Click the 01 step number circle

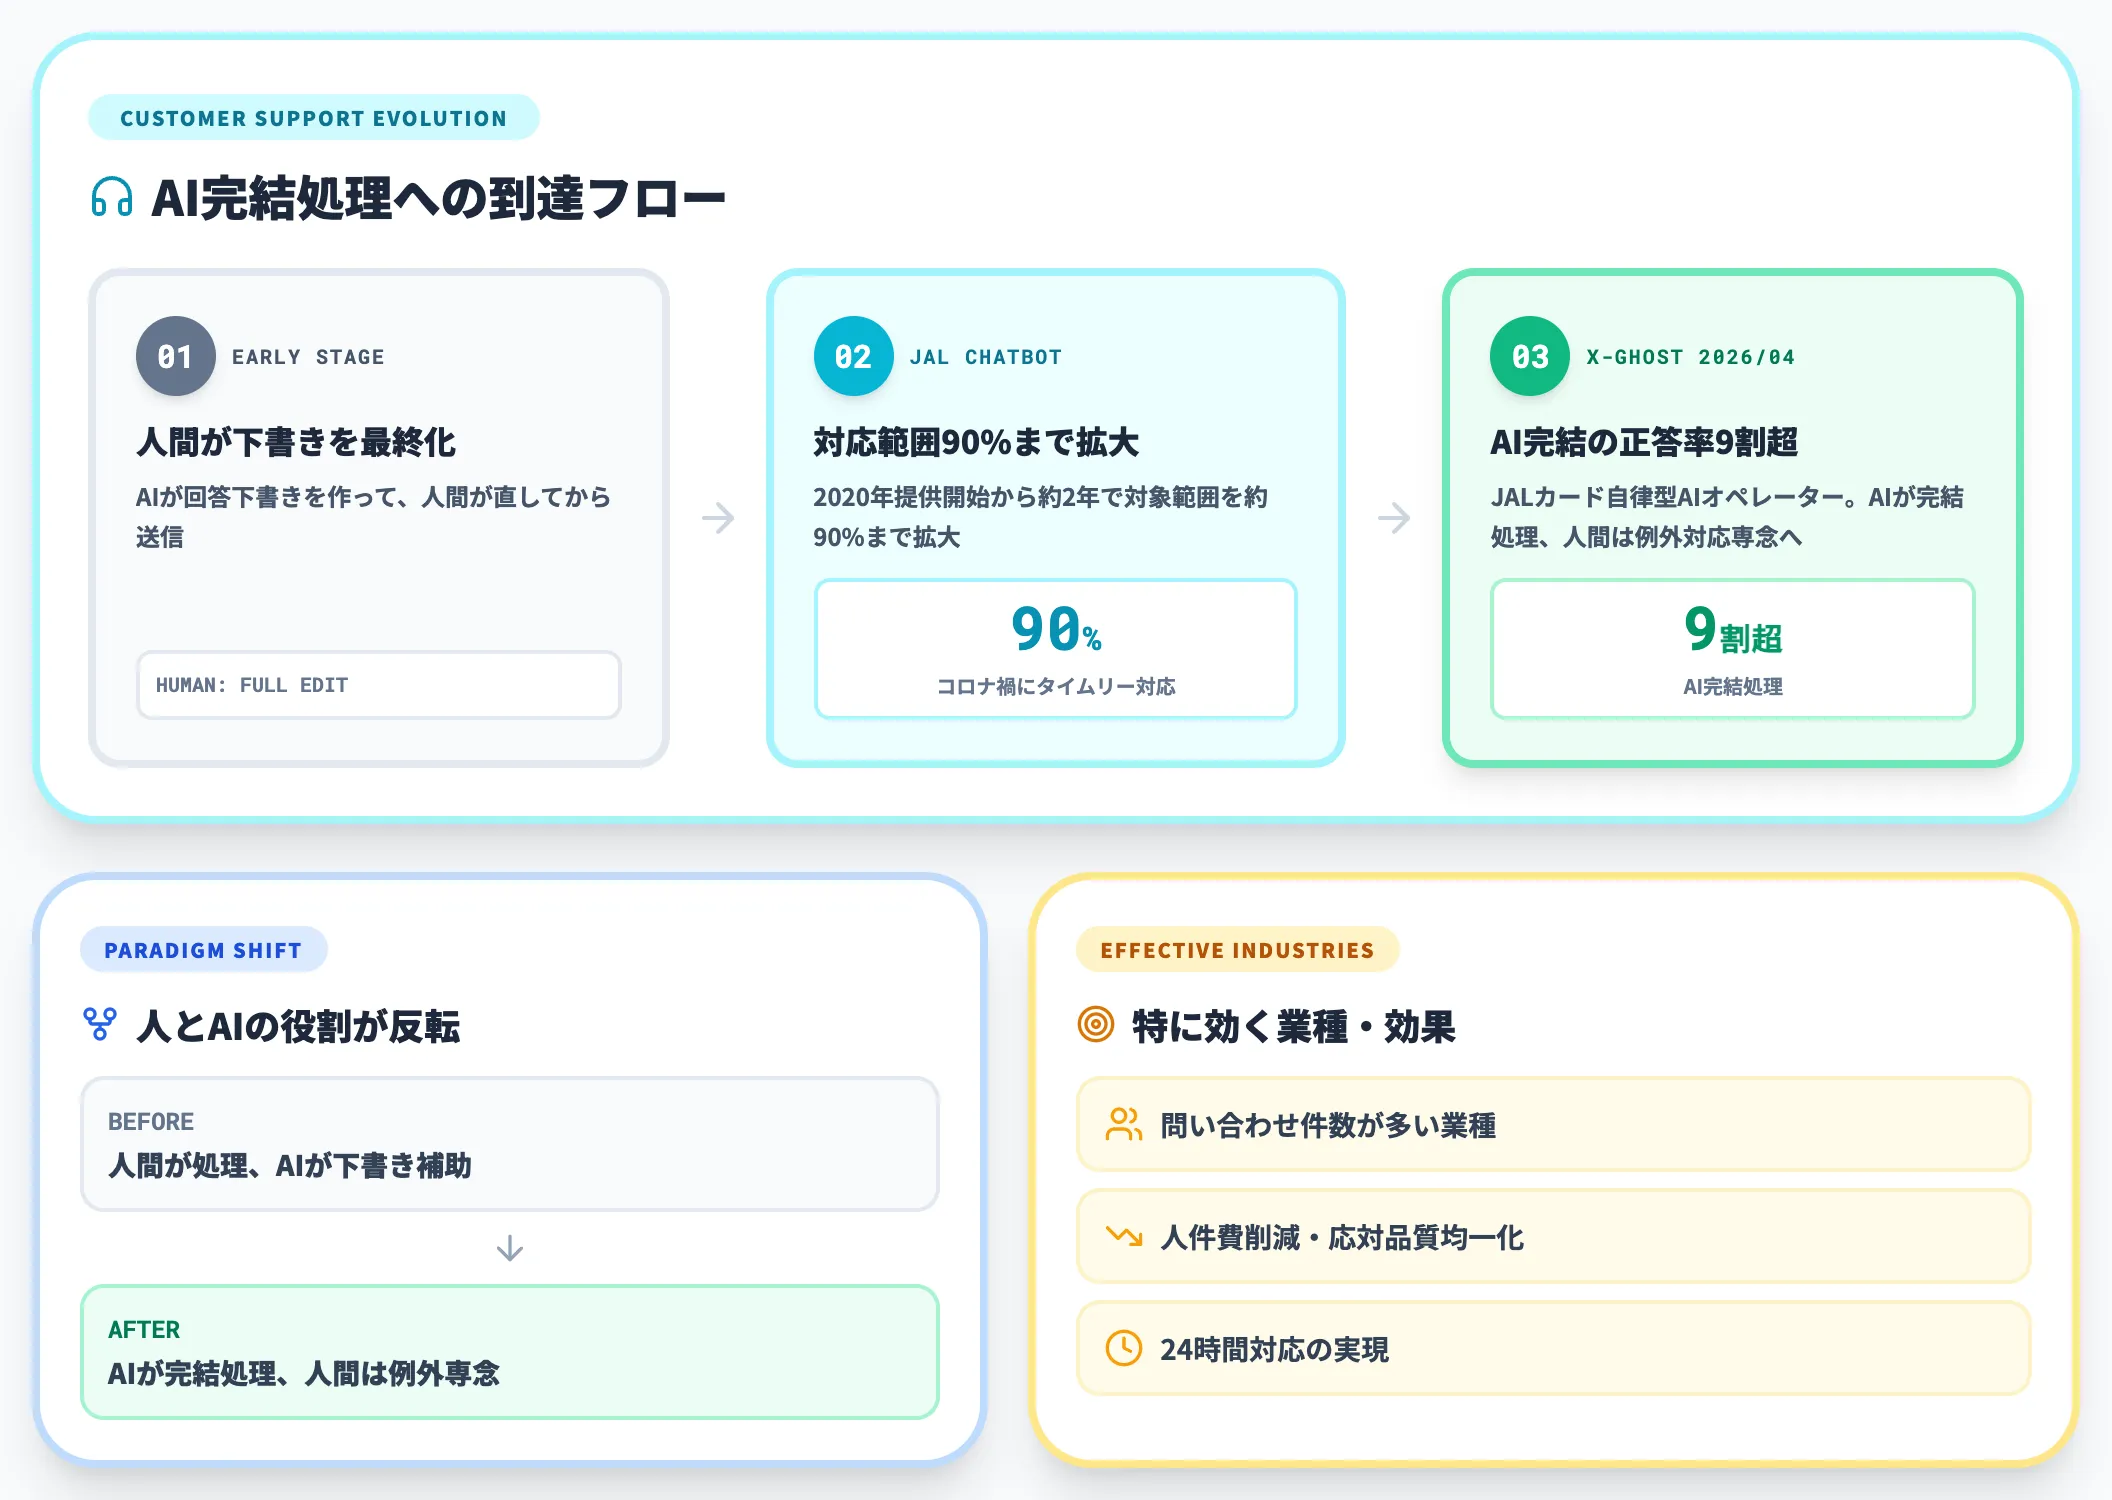coord(176,356)
